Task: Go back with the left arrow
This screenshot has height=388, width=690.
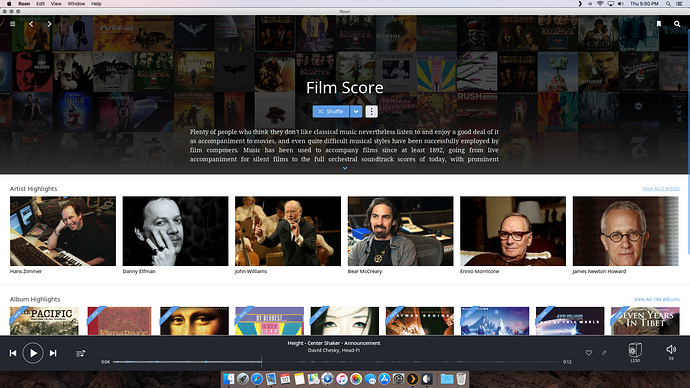Action: click(x=31, y=24)
